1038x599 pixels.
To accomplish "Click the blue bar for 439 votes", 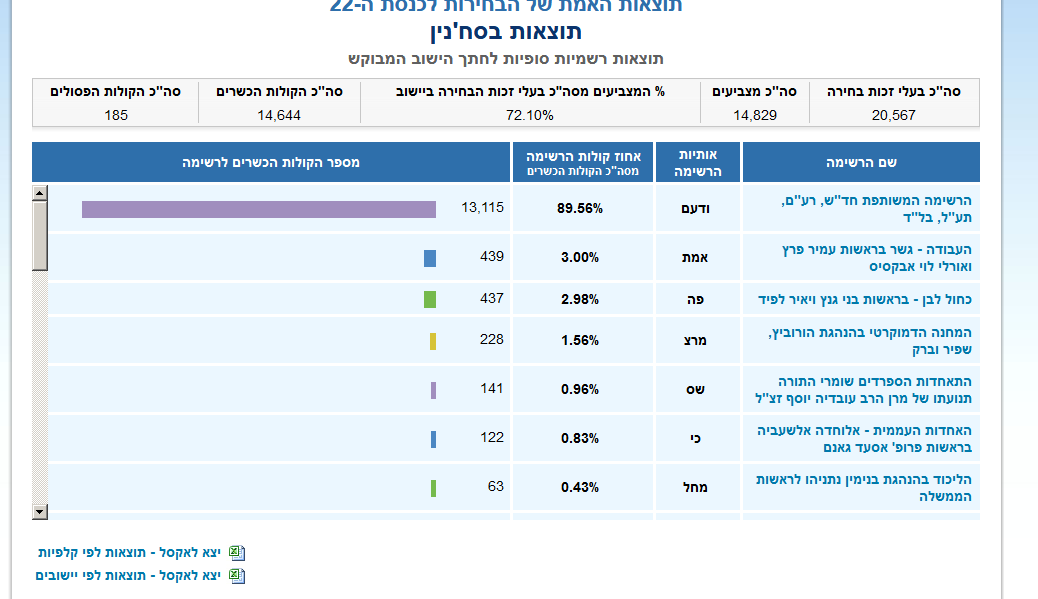I will [x=430, y=258].
